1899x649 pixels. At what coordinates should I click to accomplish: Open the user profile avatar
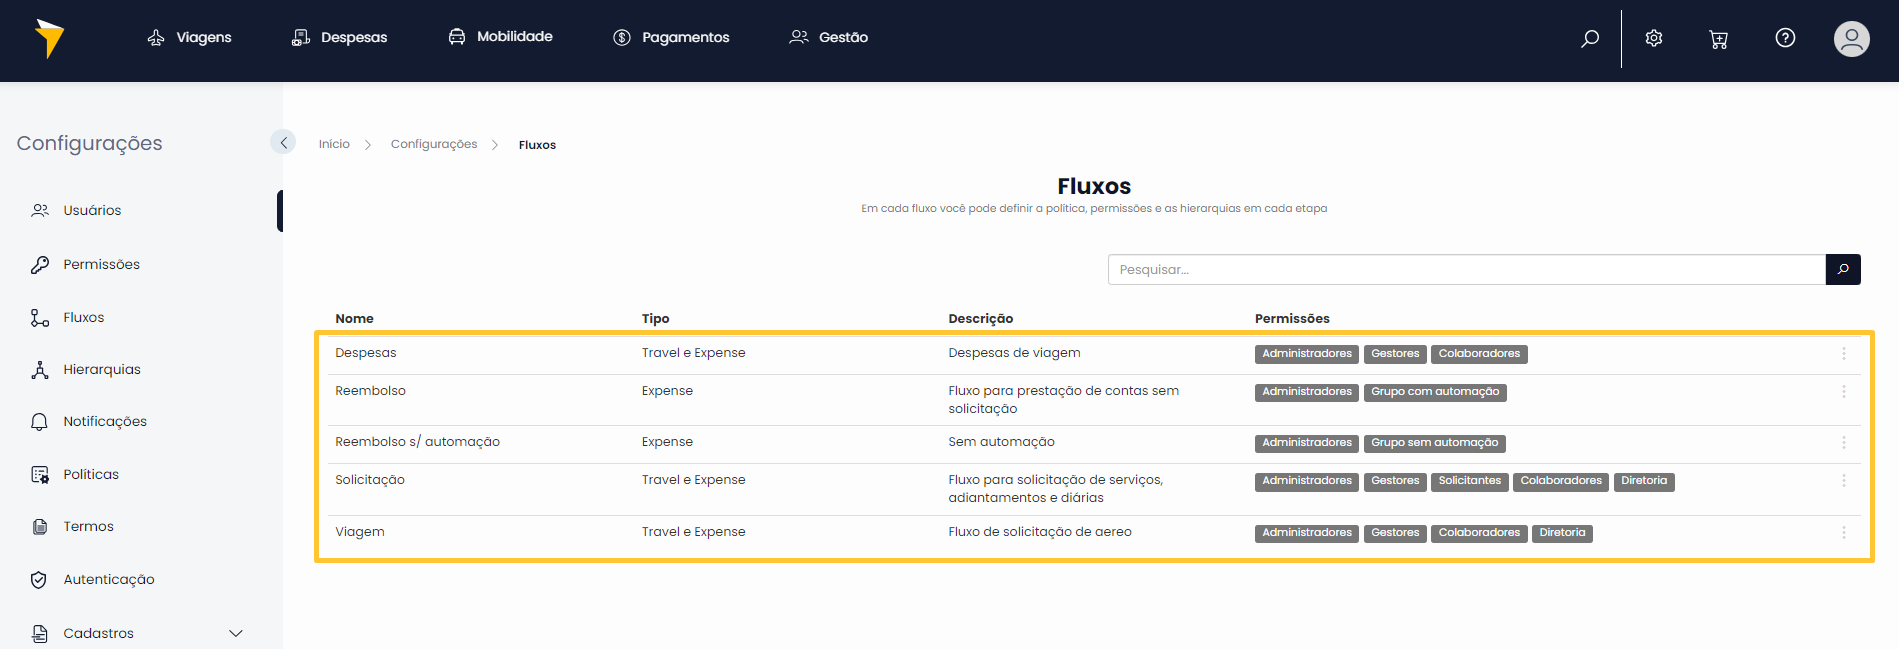(1852, 39)
